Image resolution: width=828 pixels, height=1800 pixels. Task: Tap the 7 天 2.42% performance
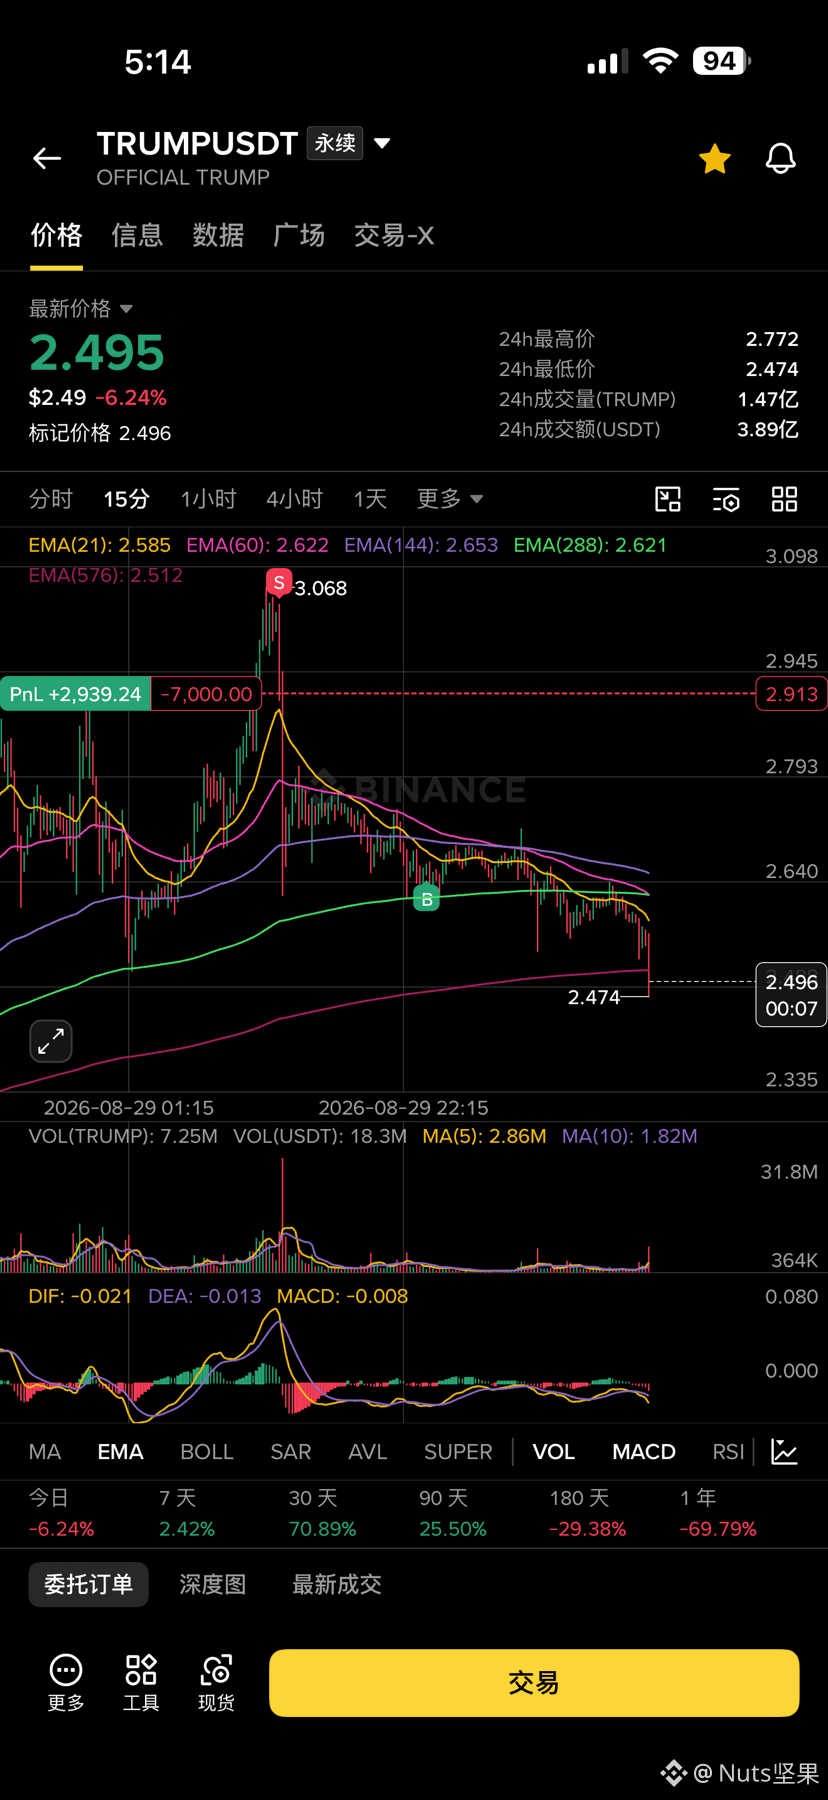187,1514
